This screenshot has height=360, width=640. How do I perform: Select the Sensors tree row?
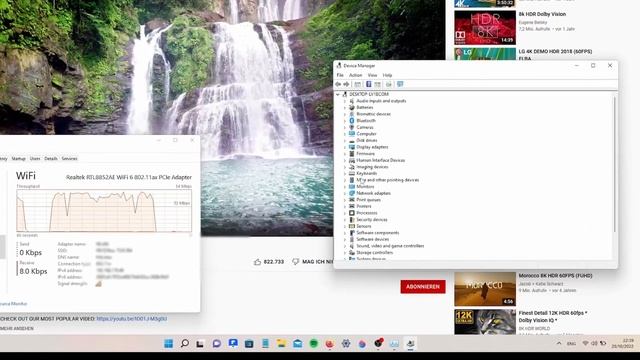click(364, 226)
